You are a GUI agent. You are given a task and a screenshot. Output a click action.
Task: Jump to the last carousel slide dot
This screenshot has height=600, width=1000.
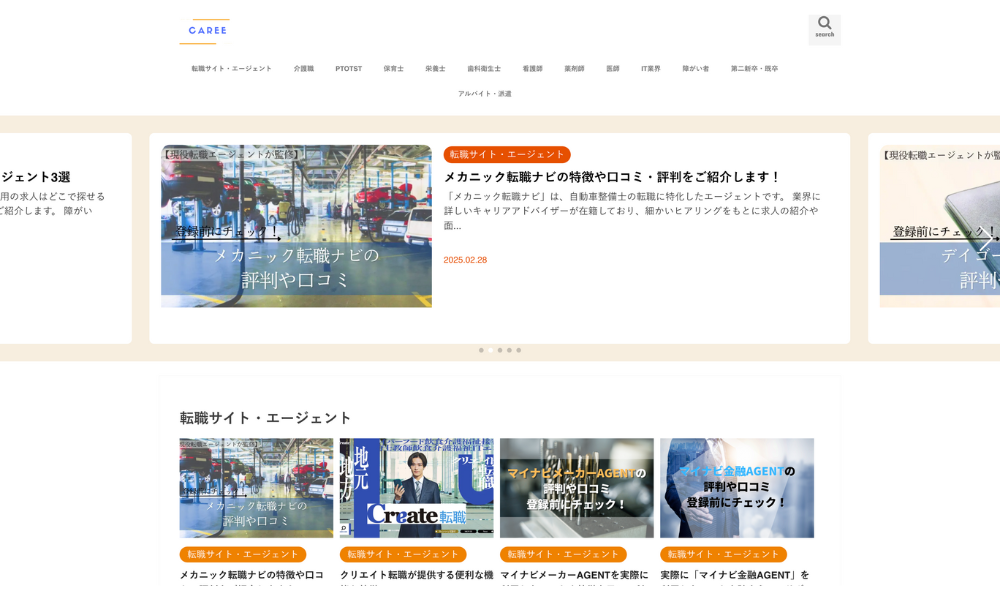[x=518, y=350]
